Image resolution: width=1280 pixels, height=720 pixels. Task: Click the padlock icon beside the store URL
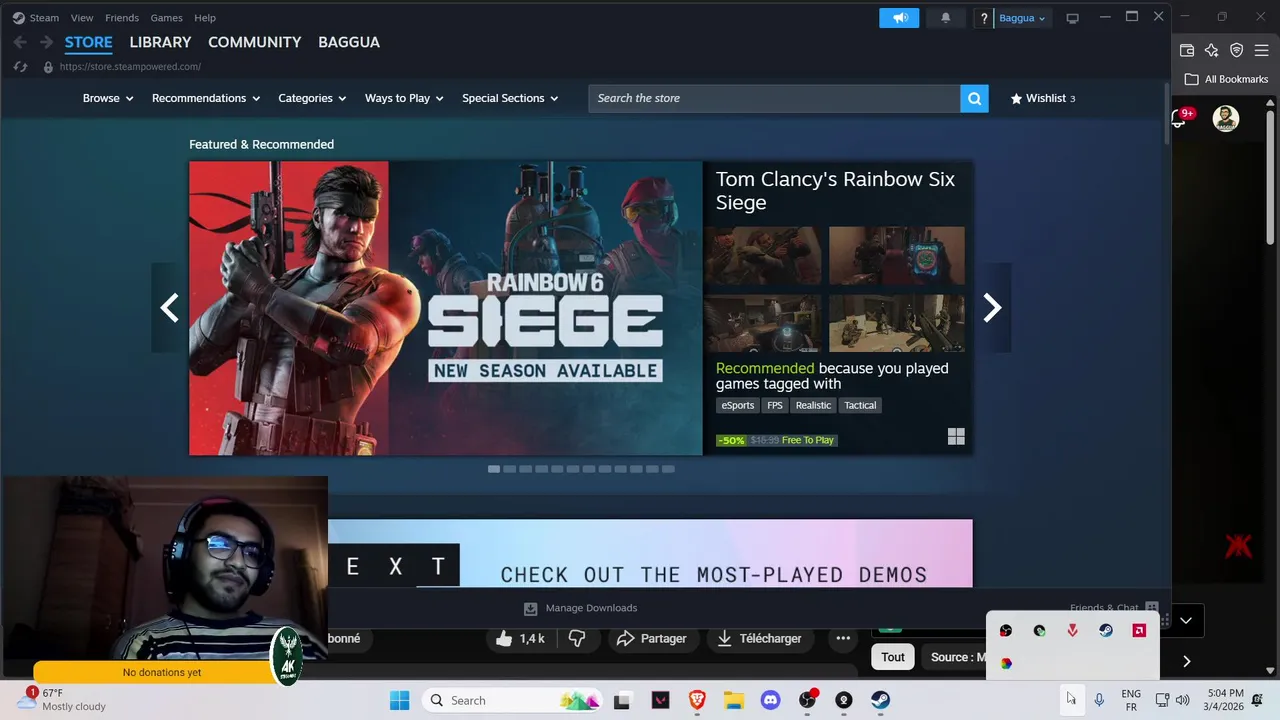point(48,67)
